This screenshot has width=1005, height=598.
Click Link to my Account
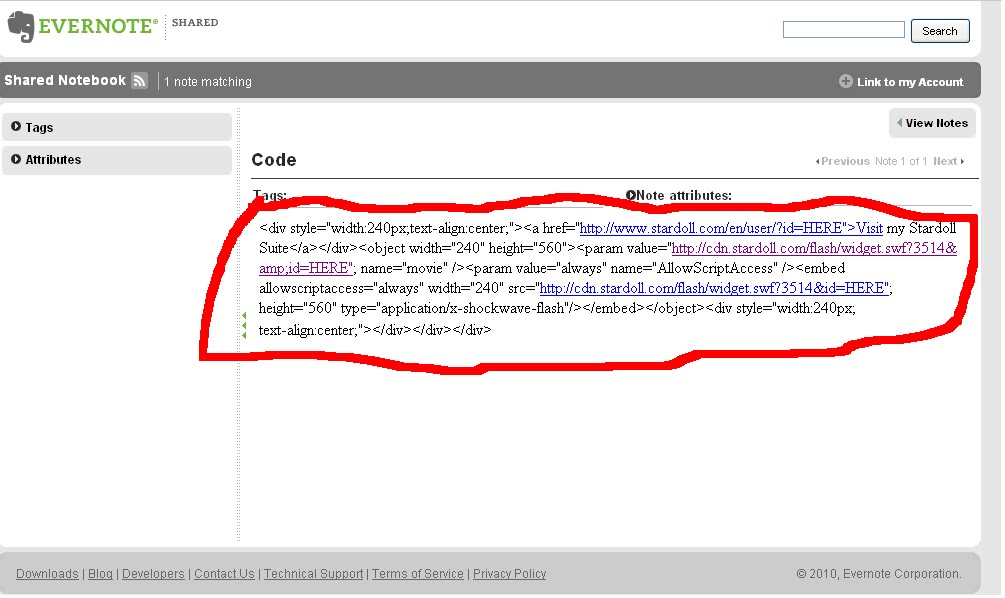tap(909, 82)
